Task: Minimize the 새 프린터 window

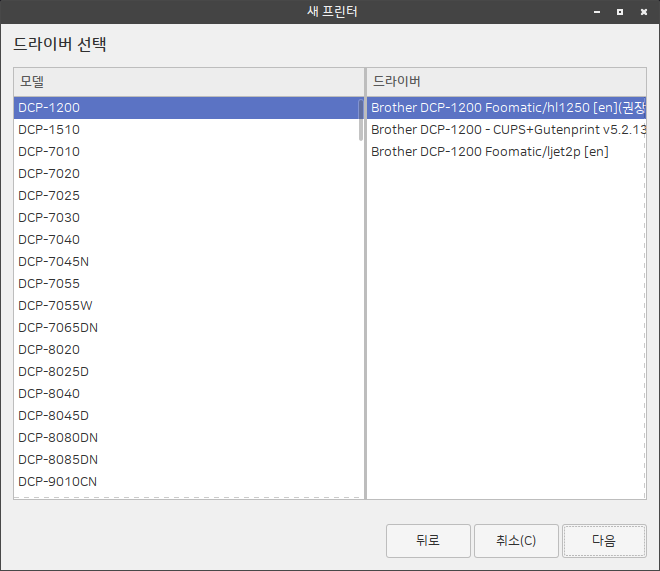Action: pyautogui.click(x=598, y=12)
